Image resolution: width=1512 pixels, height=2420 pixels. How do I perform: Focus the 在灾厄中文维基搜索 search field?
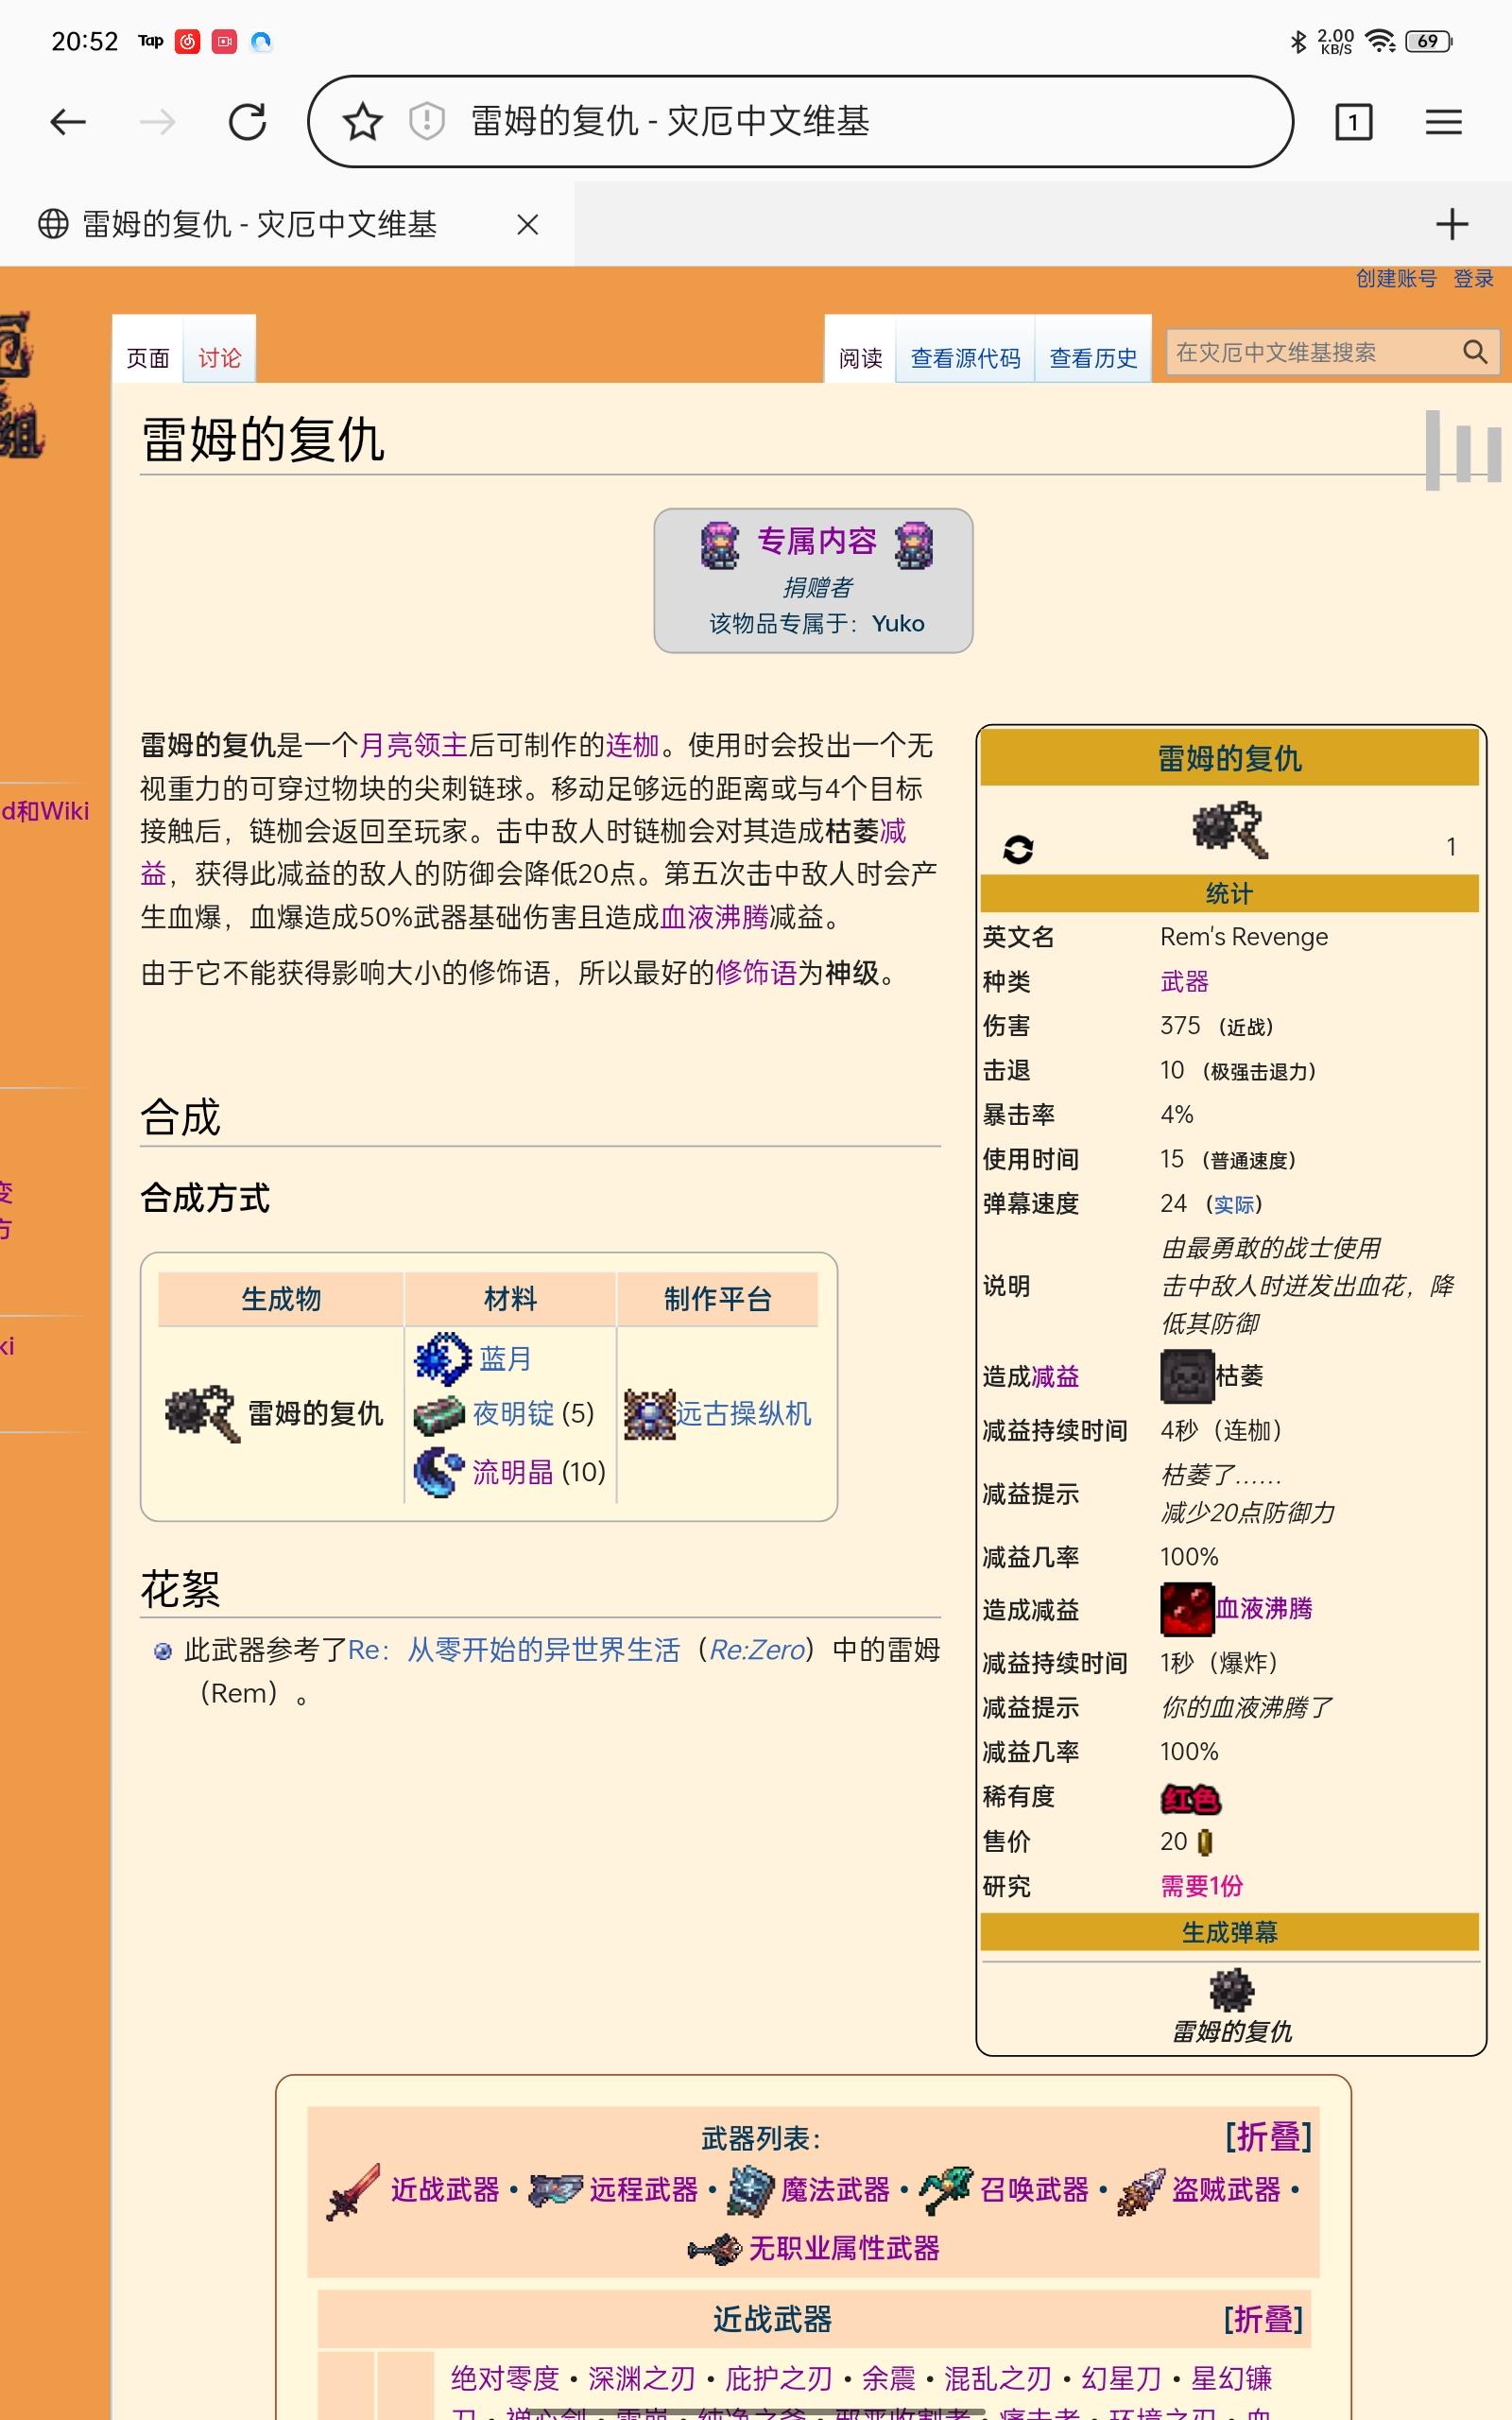coord(1332,352)
